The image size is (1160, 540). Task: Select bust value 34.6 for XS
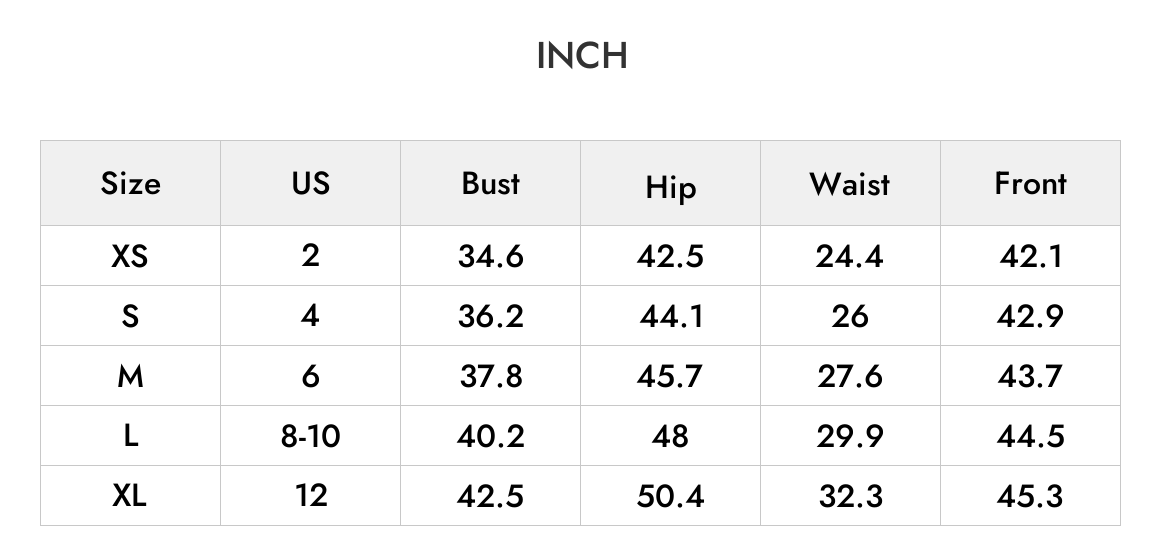point(490,256)
